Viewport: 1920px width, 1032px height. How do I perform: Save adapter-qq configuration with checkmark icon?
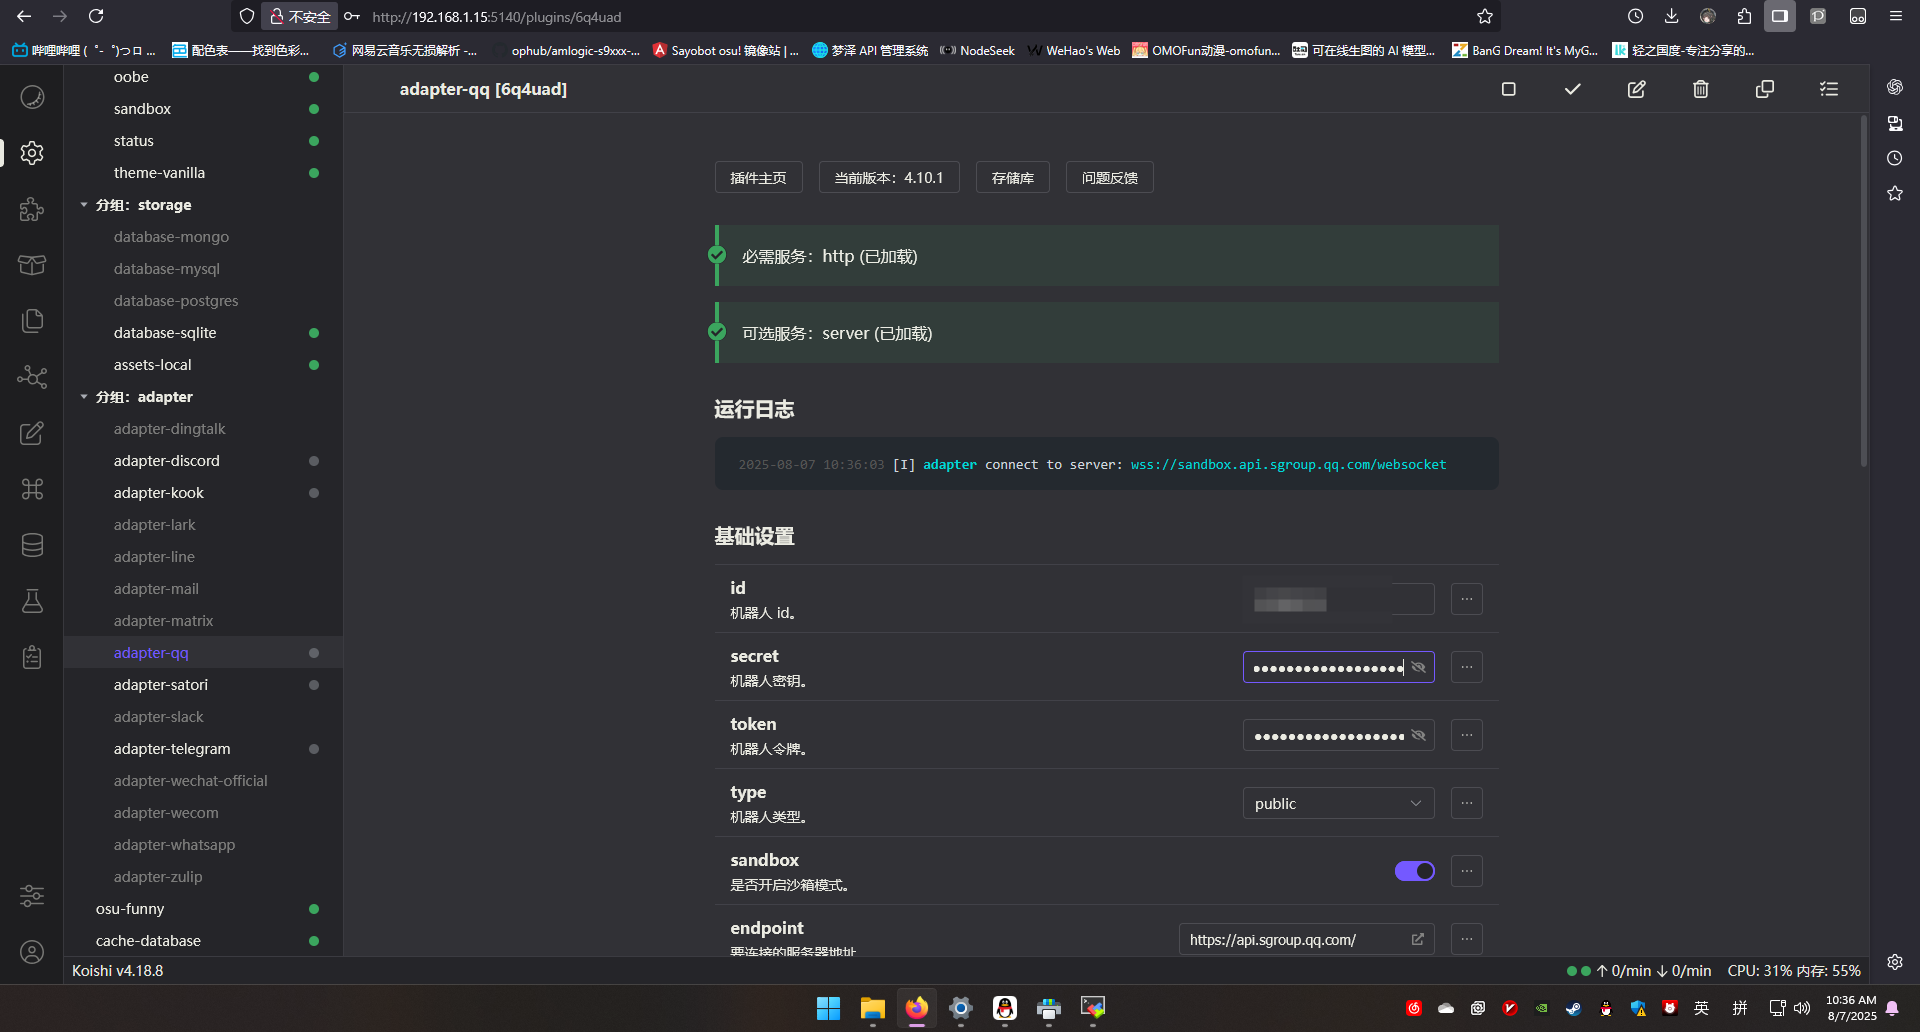[1573, 89]
